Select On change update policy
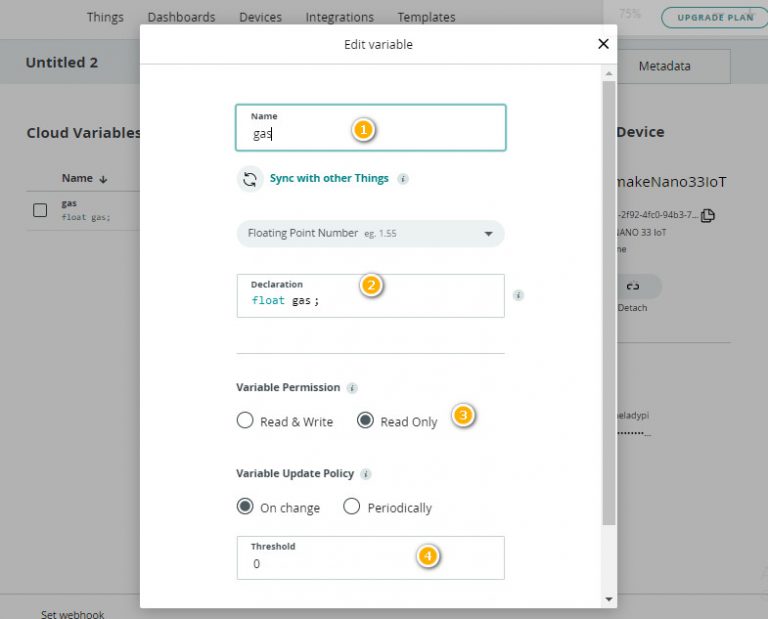 (245, 506)
